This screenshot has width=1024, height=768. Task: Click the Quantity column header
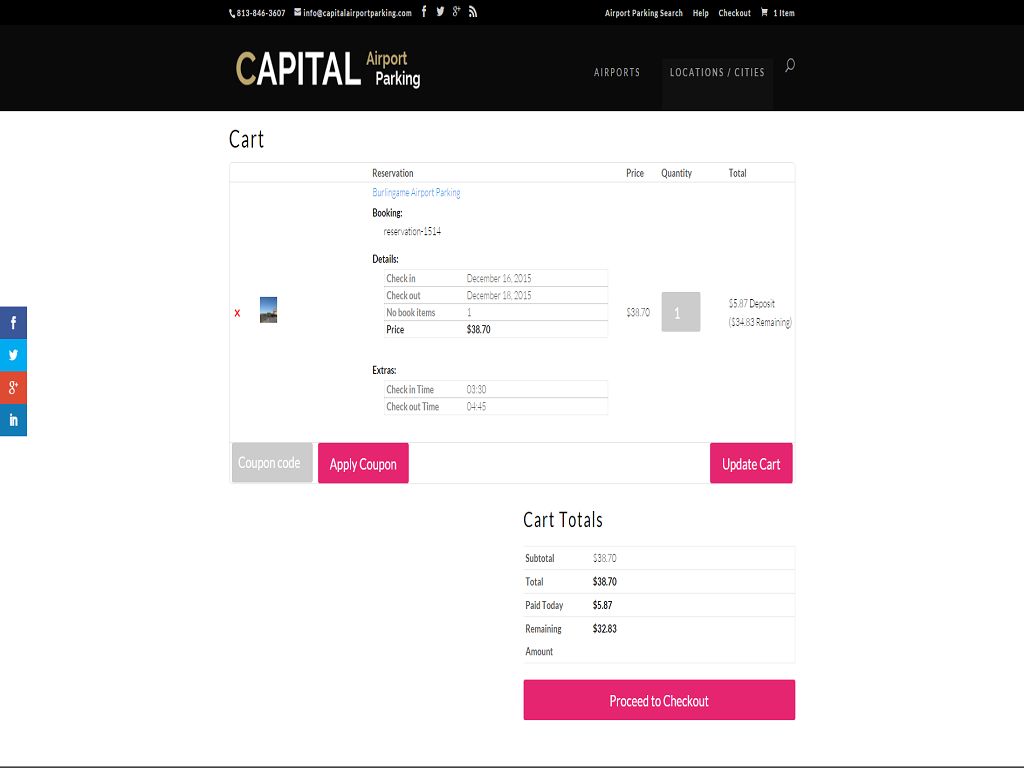coord(676,173)
